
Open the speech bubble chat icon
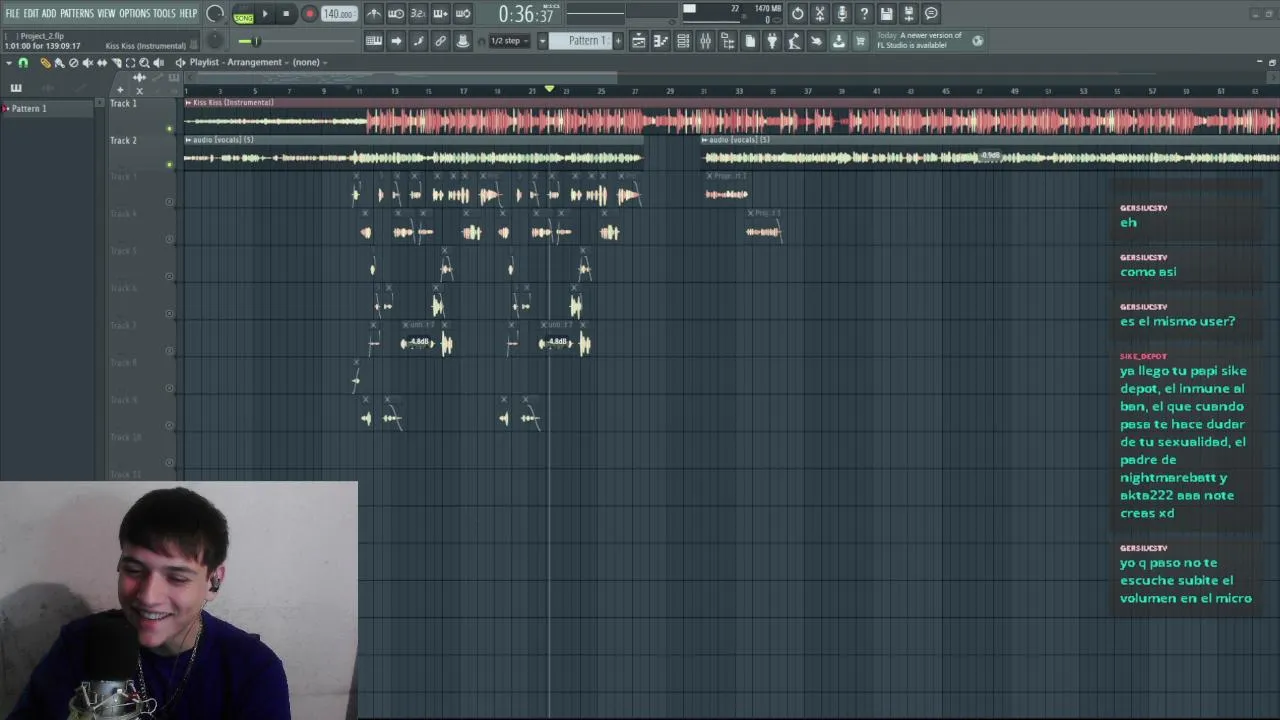pyautogui.click(x=931, y=14)
